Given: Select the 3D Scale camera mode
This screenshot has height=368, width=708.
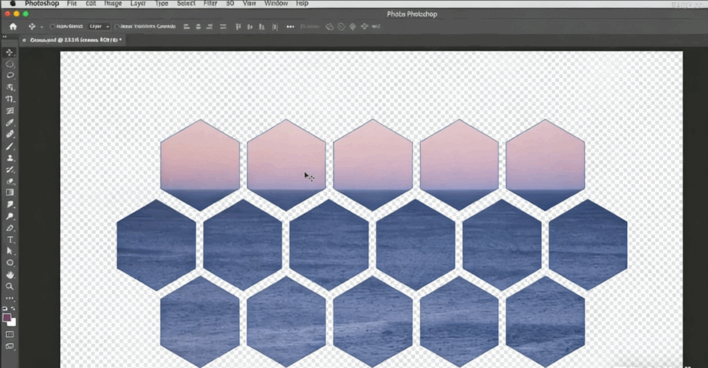Looking at the screenshot, I should pos(376,27).
